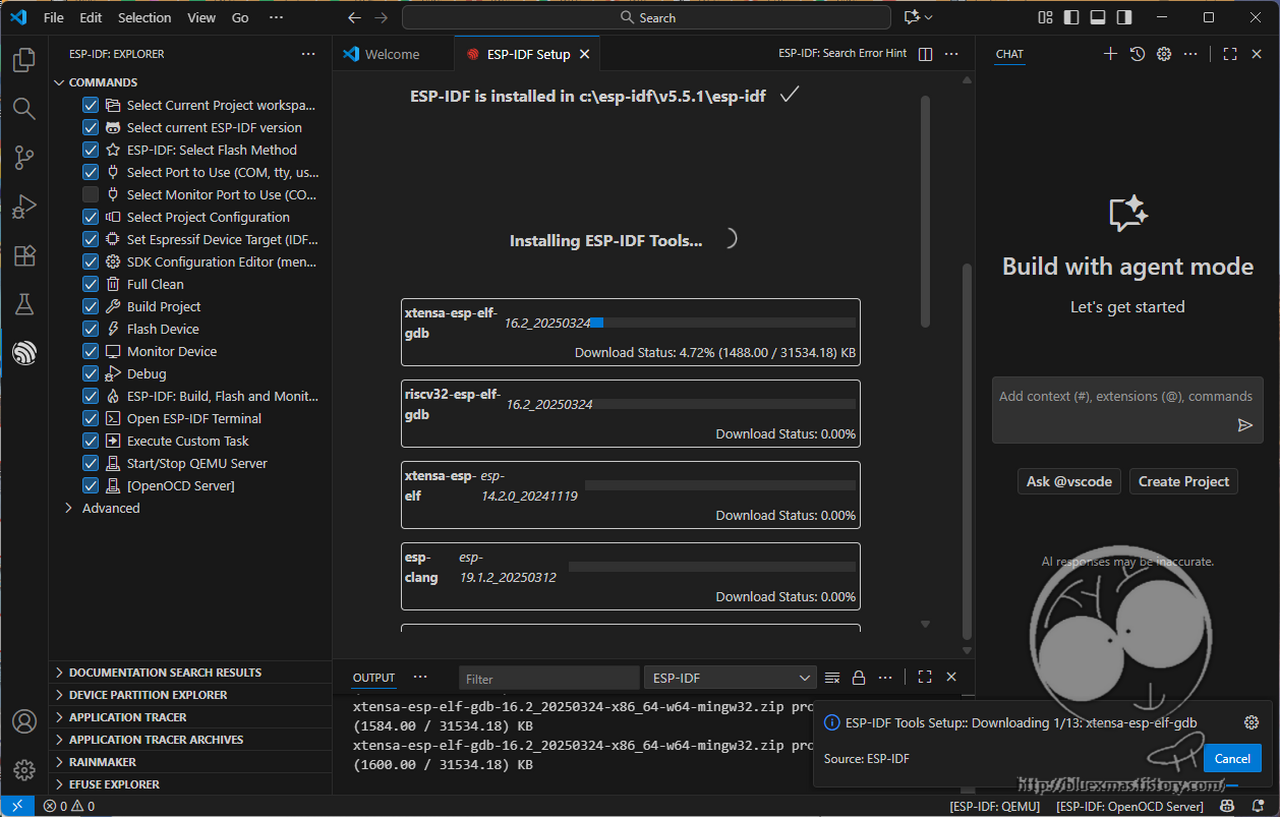Viewport: 1280px width, 817px height.
Task: Open the Explorer view in activity bar
Action: [24, 60]
